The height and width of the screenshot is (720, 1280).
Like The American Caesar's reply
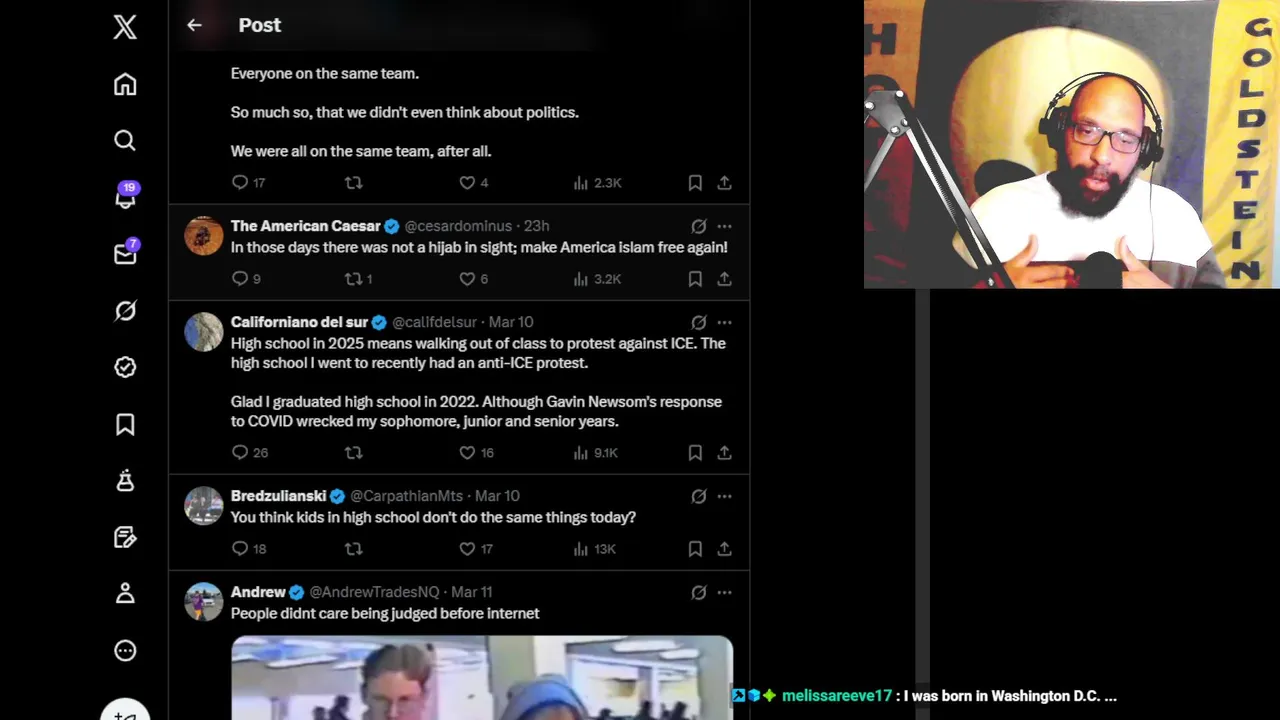(467, 279)
